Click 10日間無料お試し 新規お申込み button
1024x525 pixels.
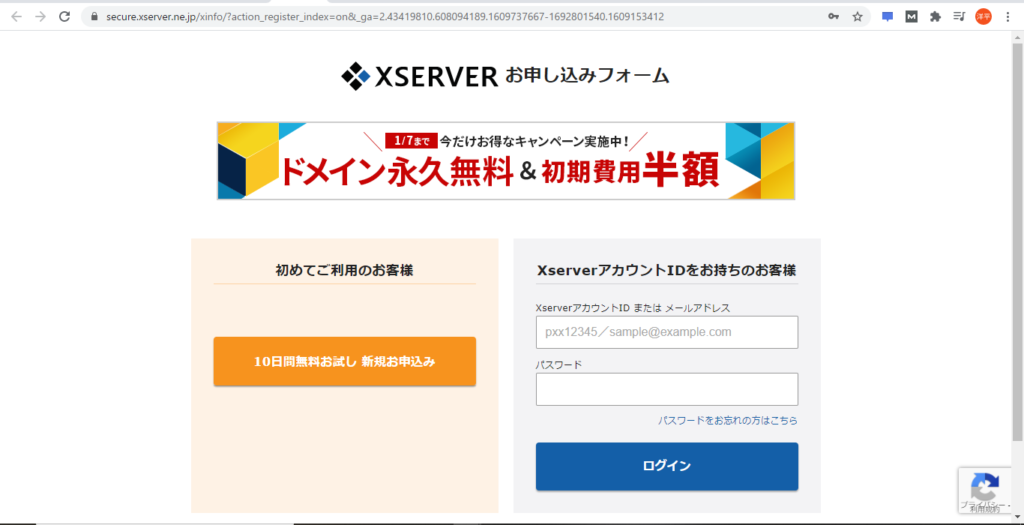tap(345, 362)
